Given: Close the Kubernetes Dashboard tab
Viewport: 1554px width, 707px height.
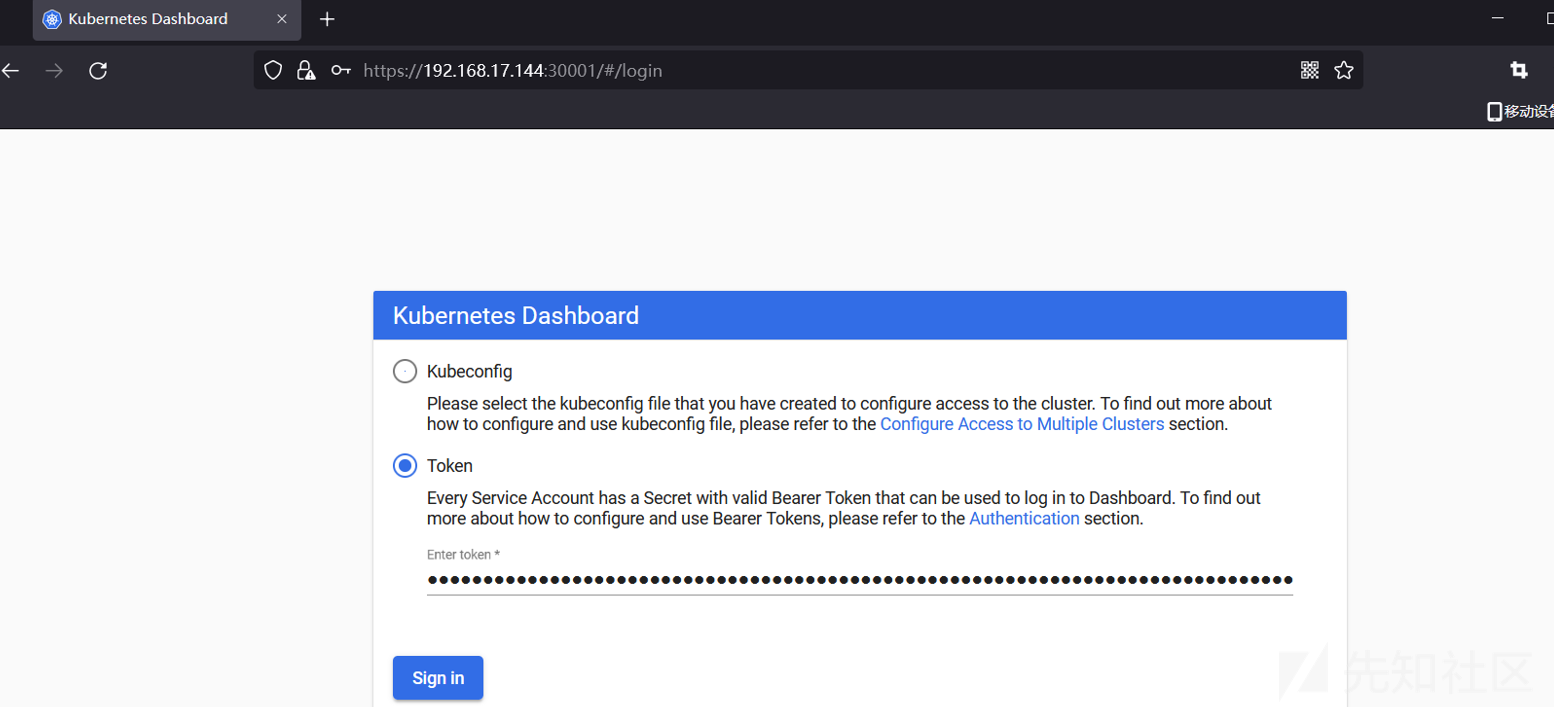Looking at the screenshot, I should (282, 19).
